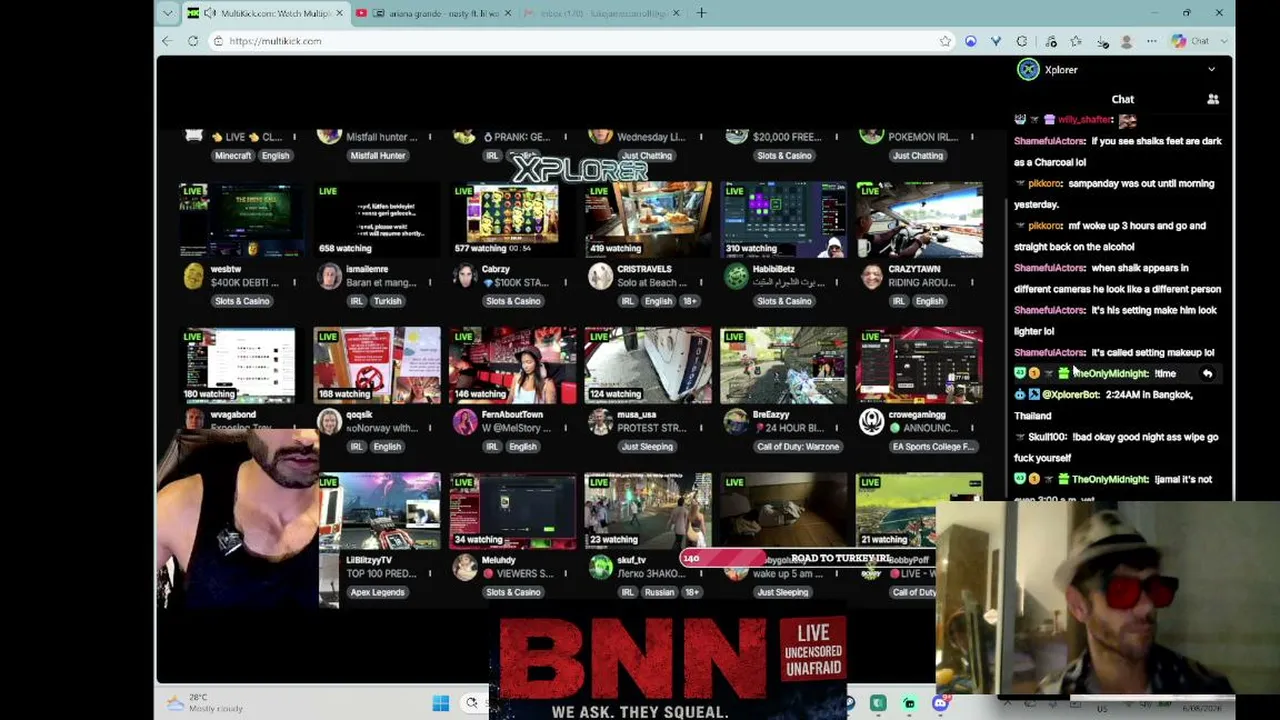The width and height of the screenshot is (1280, 720).
Task: Open FernAboutTown stream thumbnail
Action: 513,365
